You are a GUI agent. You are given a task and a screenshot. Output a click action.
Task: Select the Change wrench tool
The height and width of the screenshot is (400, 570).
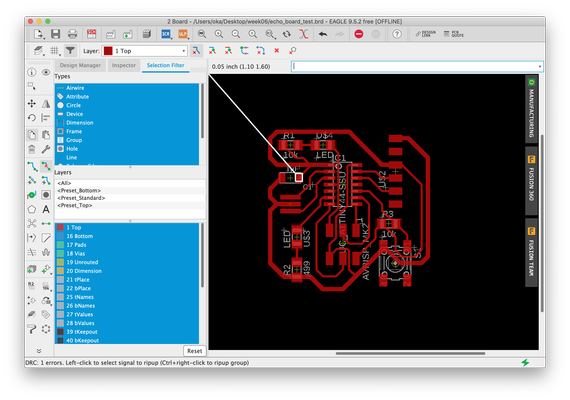pos(46,149)
